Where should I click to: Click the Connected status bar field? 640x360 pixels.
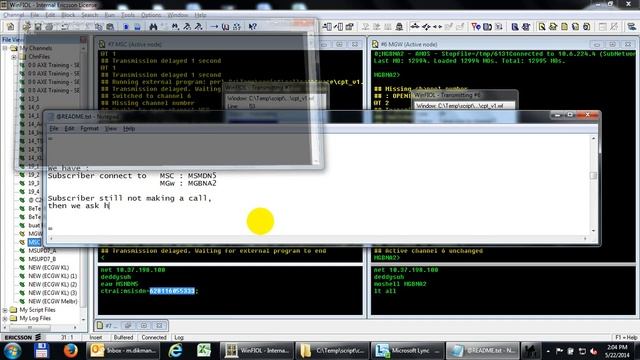153,338
